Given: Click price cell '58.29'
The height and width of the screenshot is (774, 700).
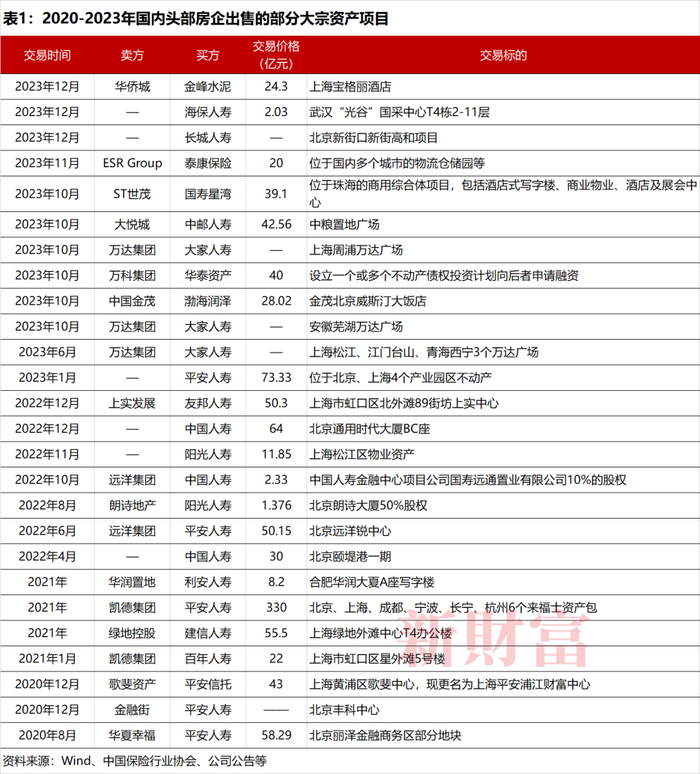Looking at the screenshot, I should (x=276, y=735).
